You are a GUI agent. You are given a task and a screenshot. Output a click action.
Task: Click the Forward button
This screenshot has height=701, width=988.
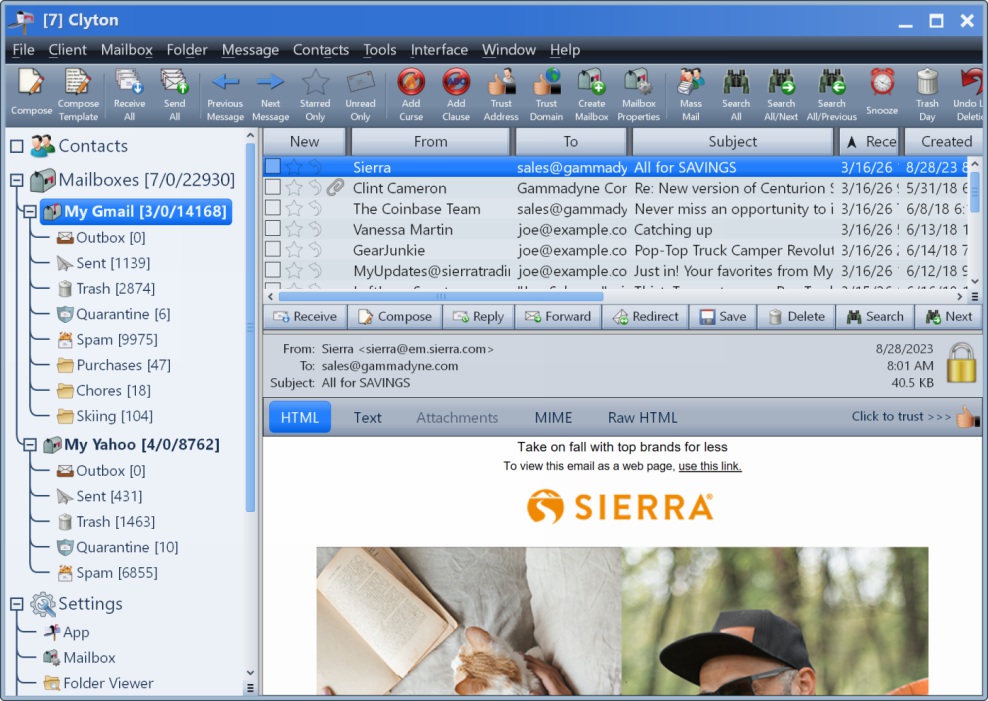(558, 317)
